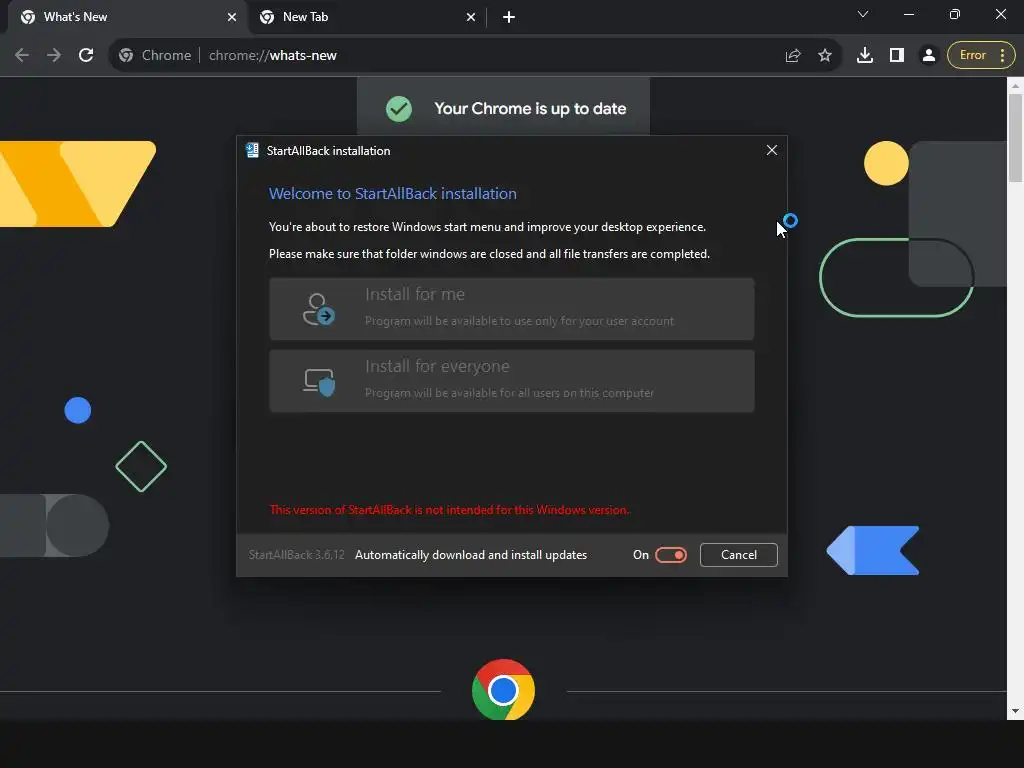Toggle automatic updates switch off

tap(671, 554)
